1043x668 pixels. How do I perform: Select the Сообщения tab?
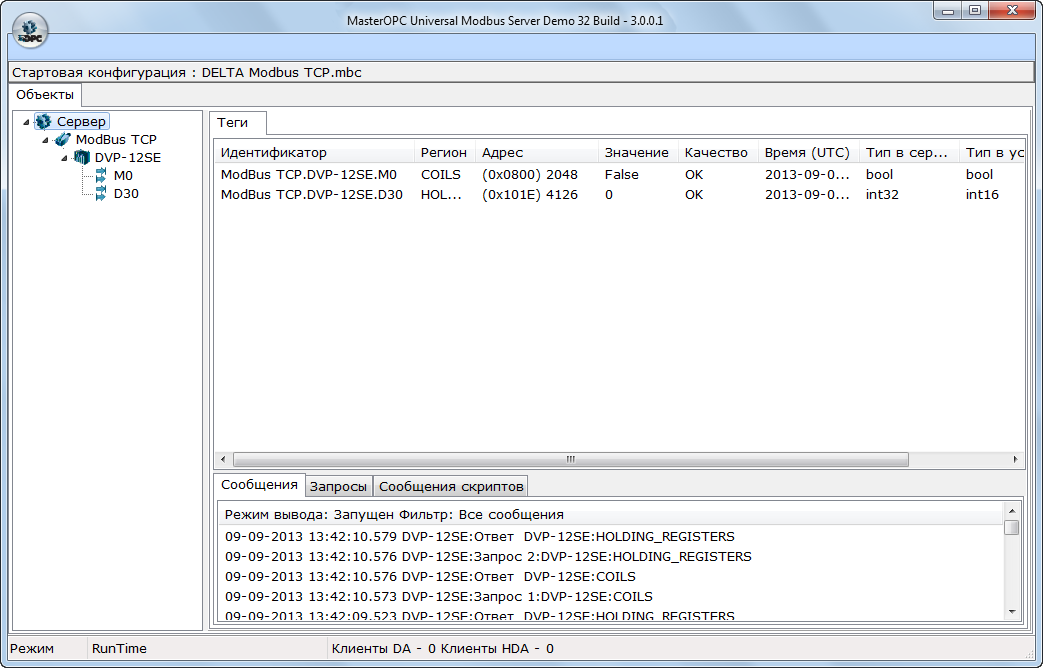[259, 485]
